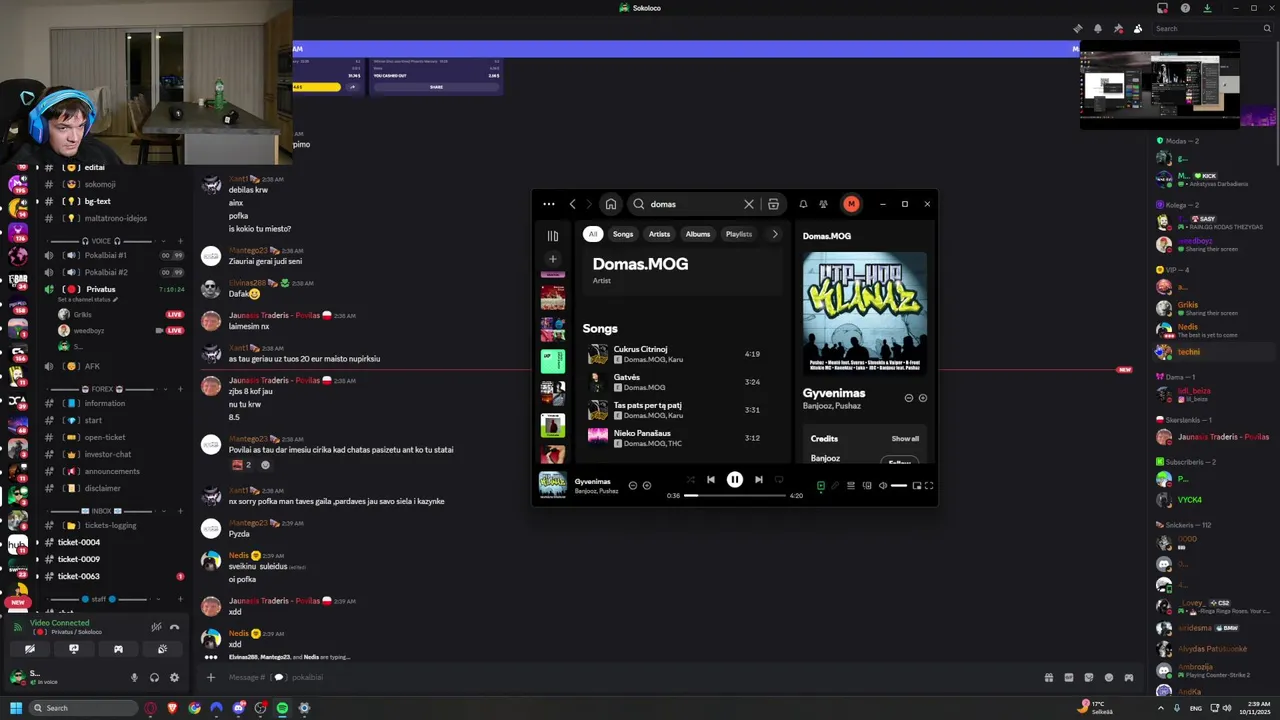Disconnect from the Discord voice call
1280x720 pixels.
coord(174,628)
